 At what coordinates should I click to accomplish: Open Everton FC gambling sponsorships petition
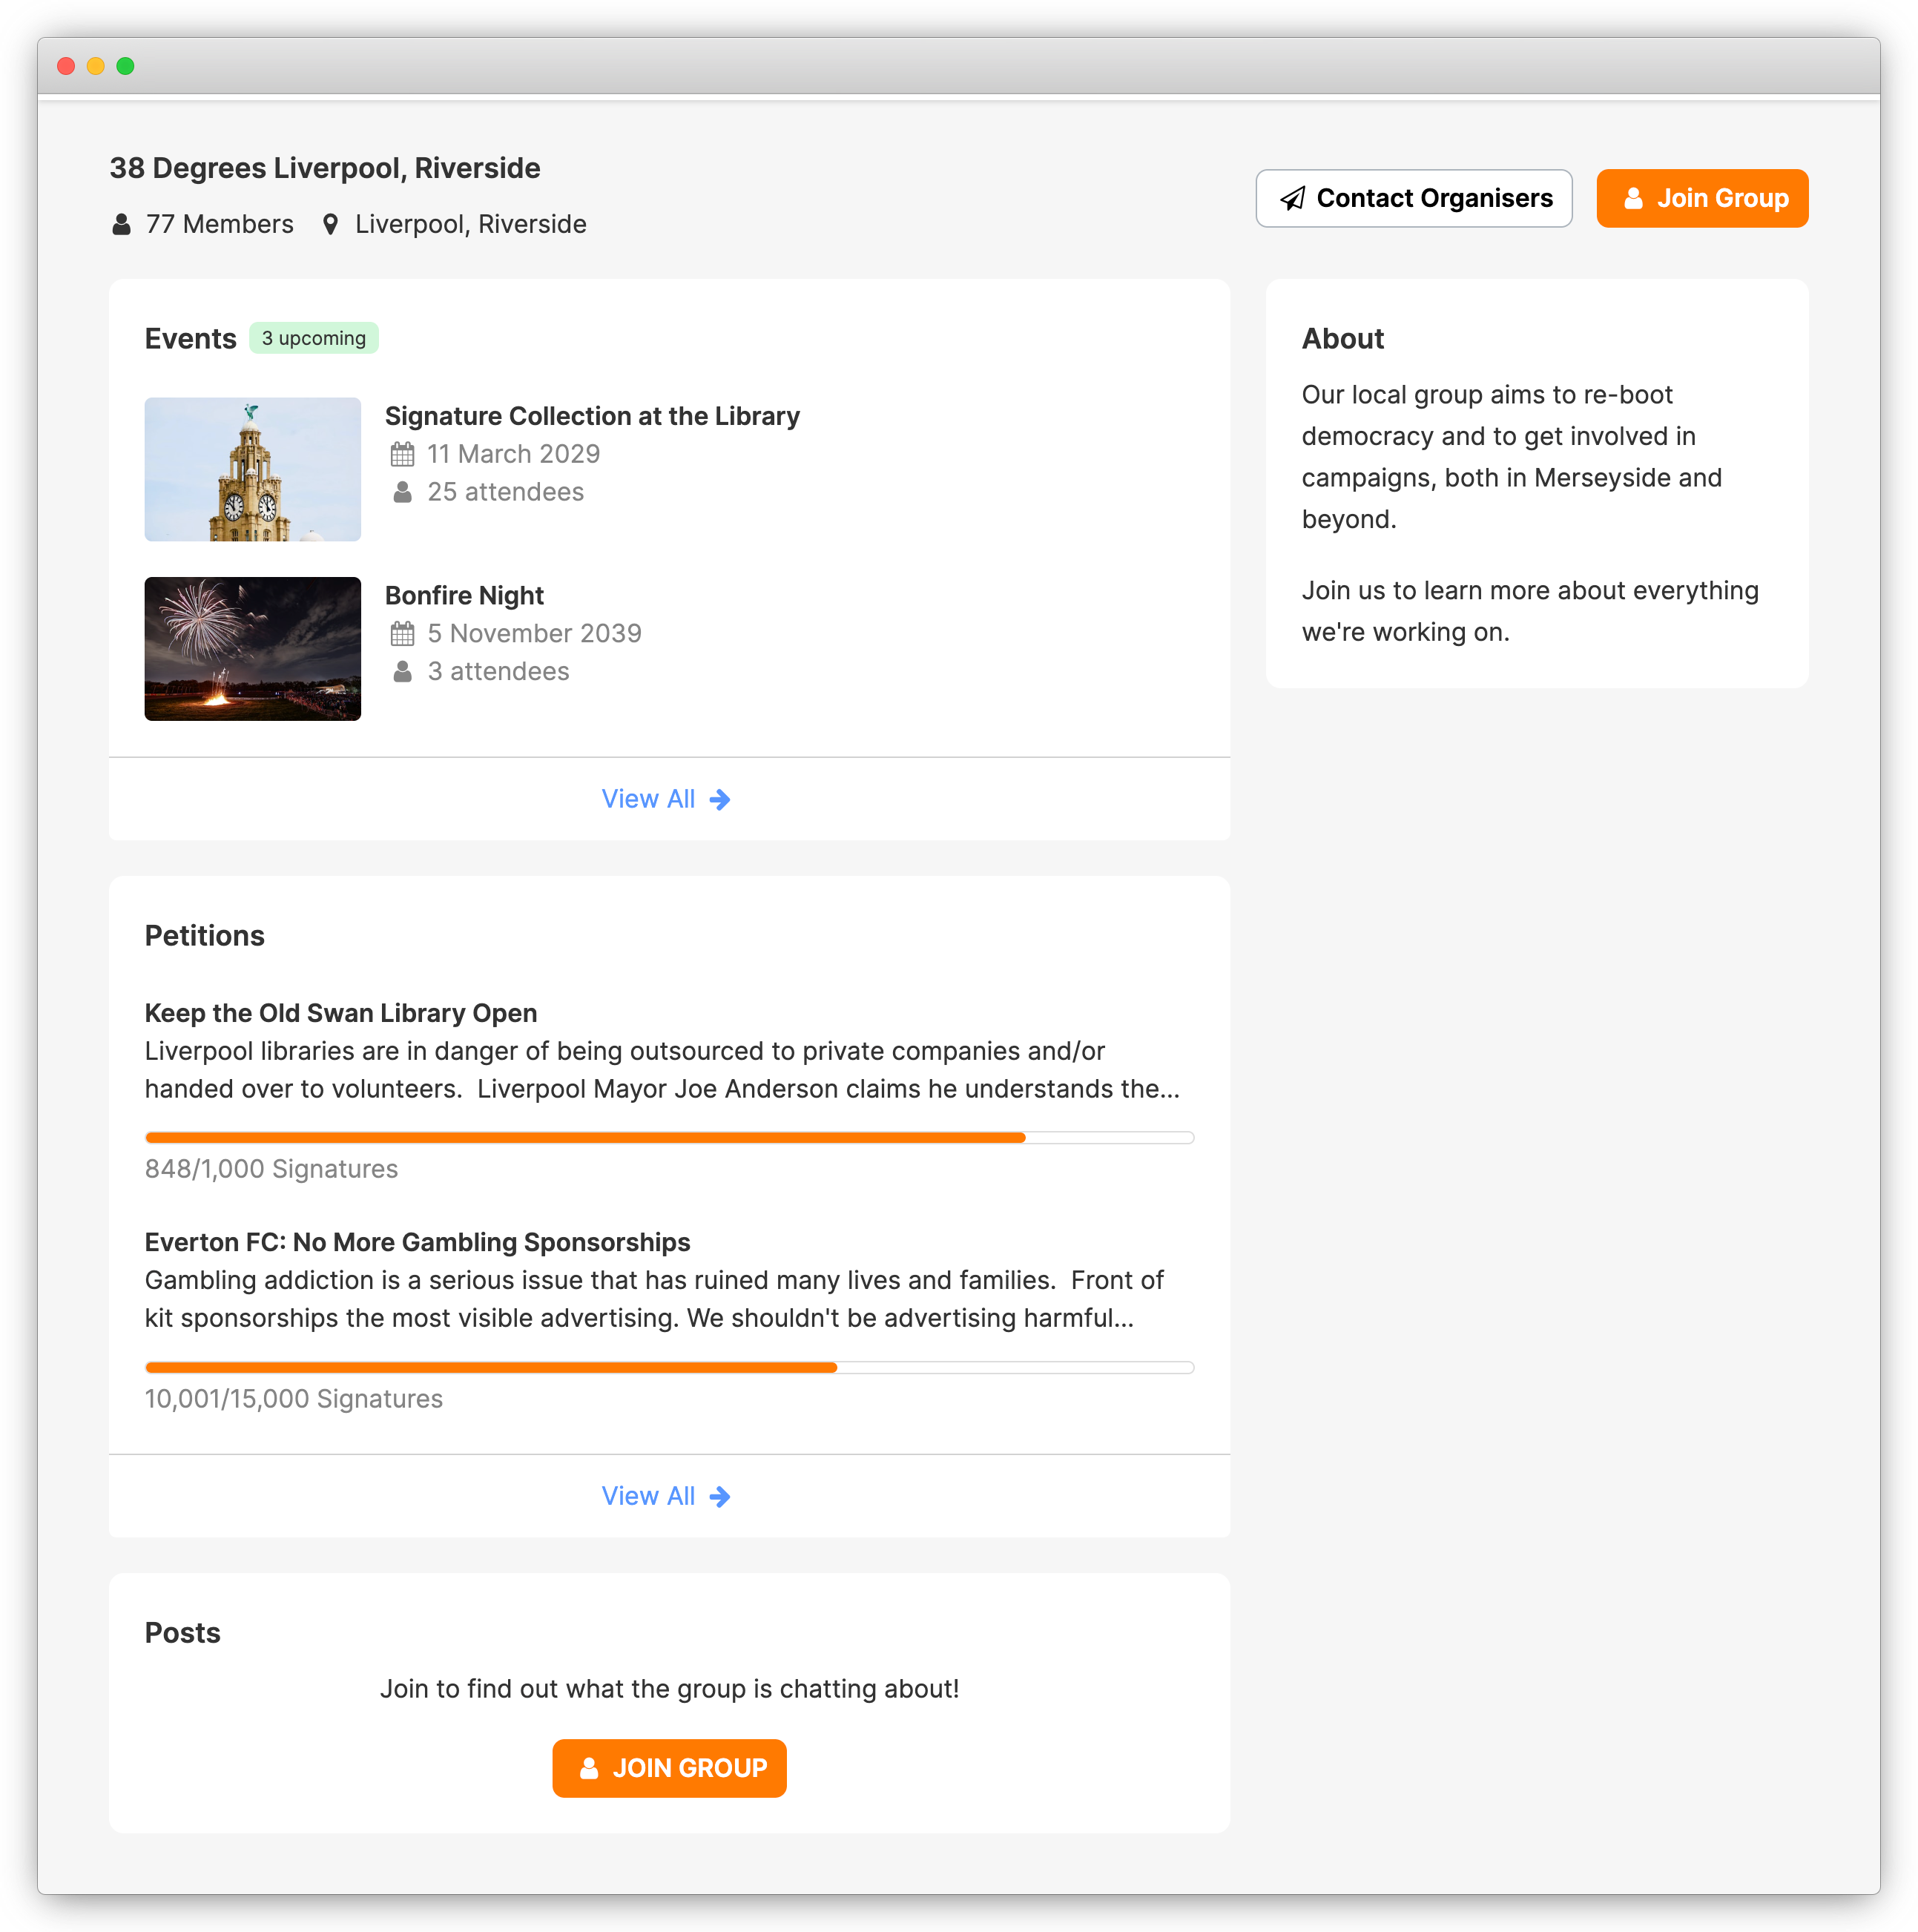coord(417,1242)
